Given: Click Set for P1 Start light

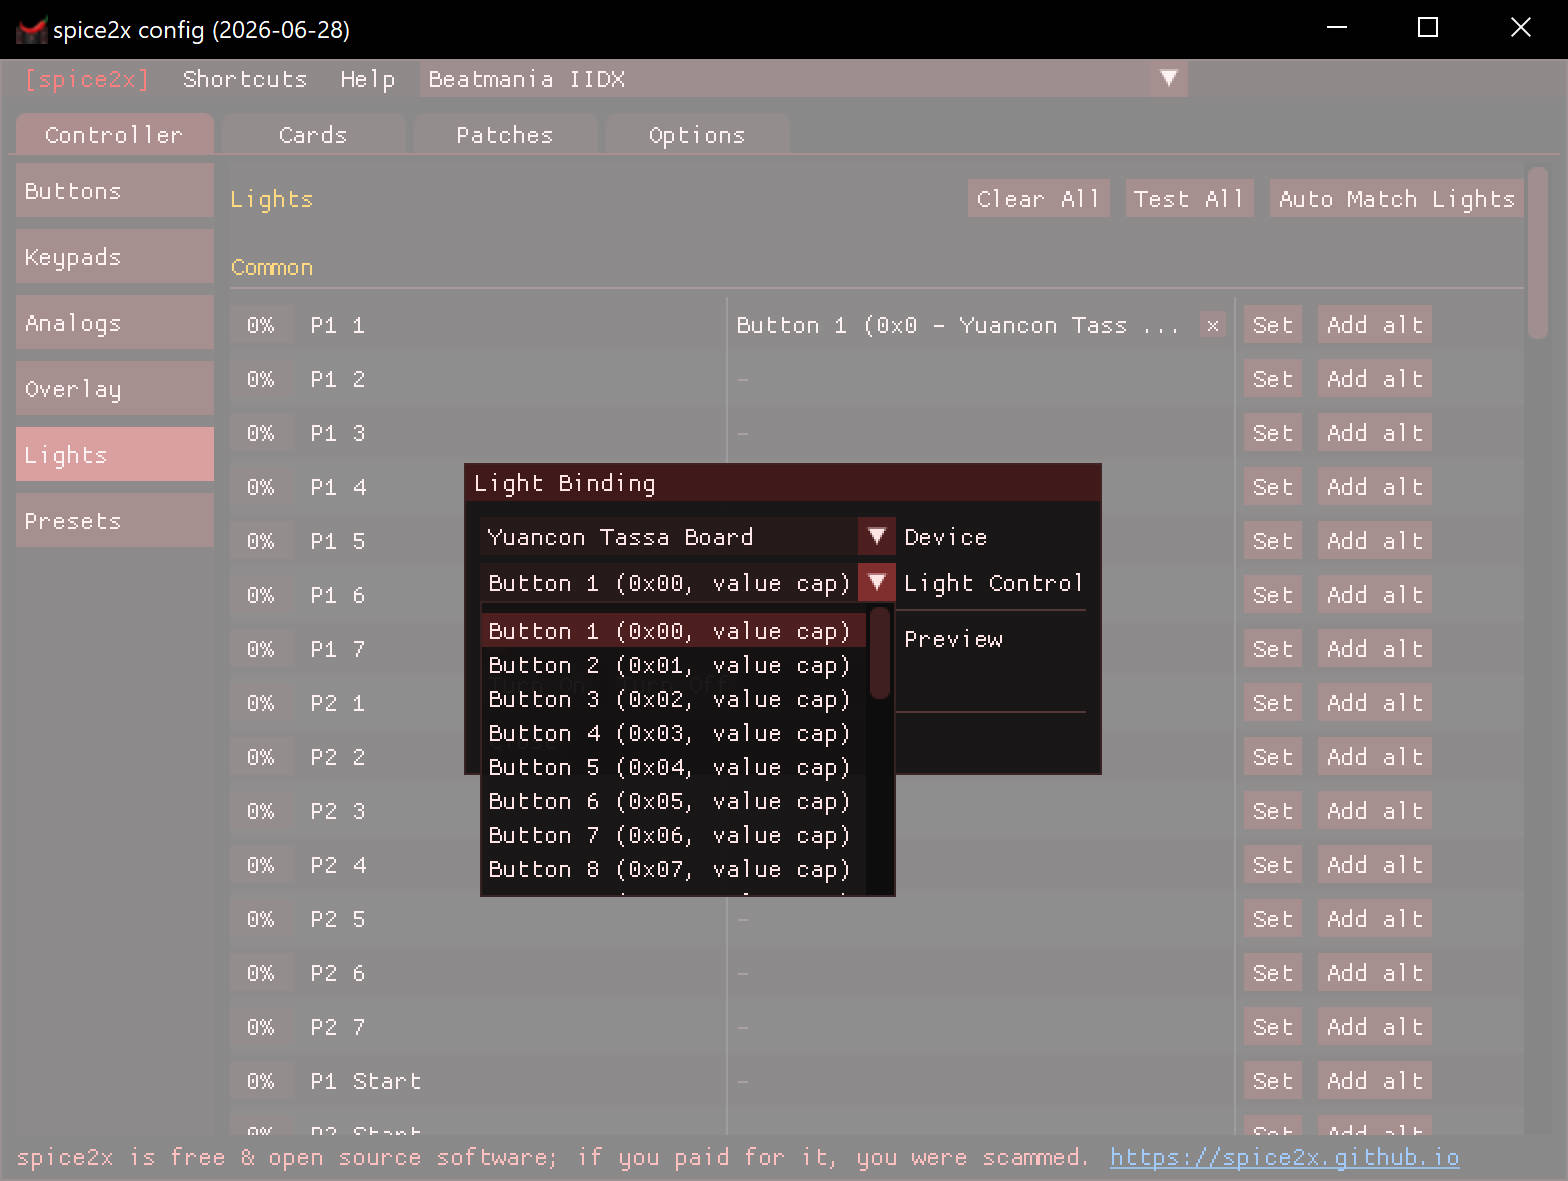Looking at the screenshot, I should coord(1273,1081).
